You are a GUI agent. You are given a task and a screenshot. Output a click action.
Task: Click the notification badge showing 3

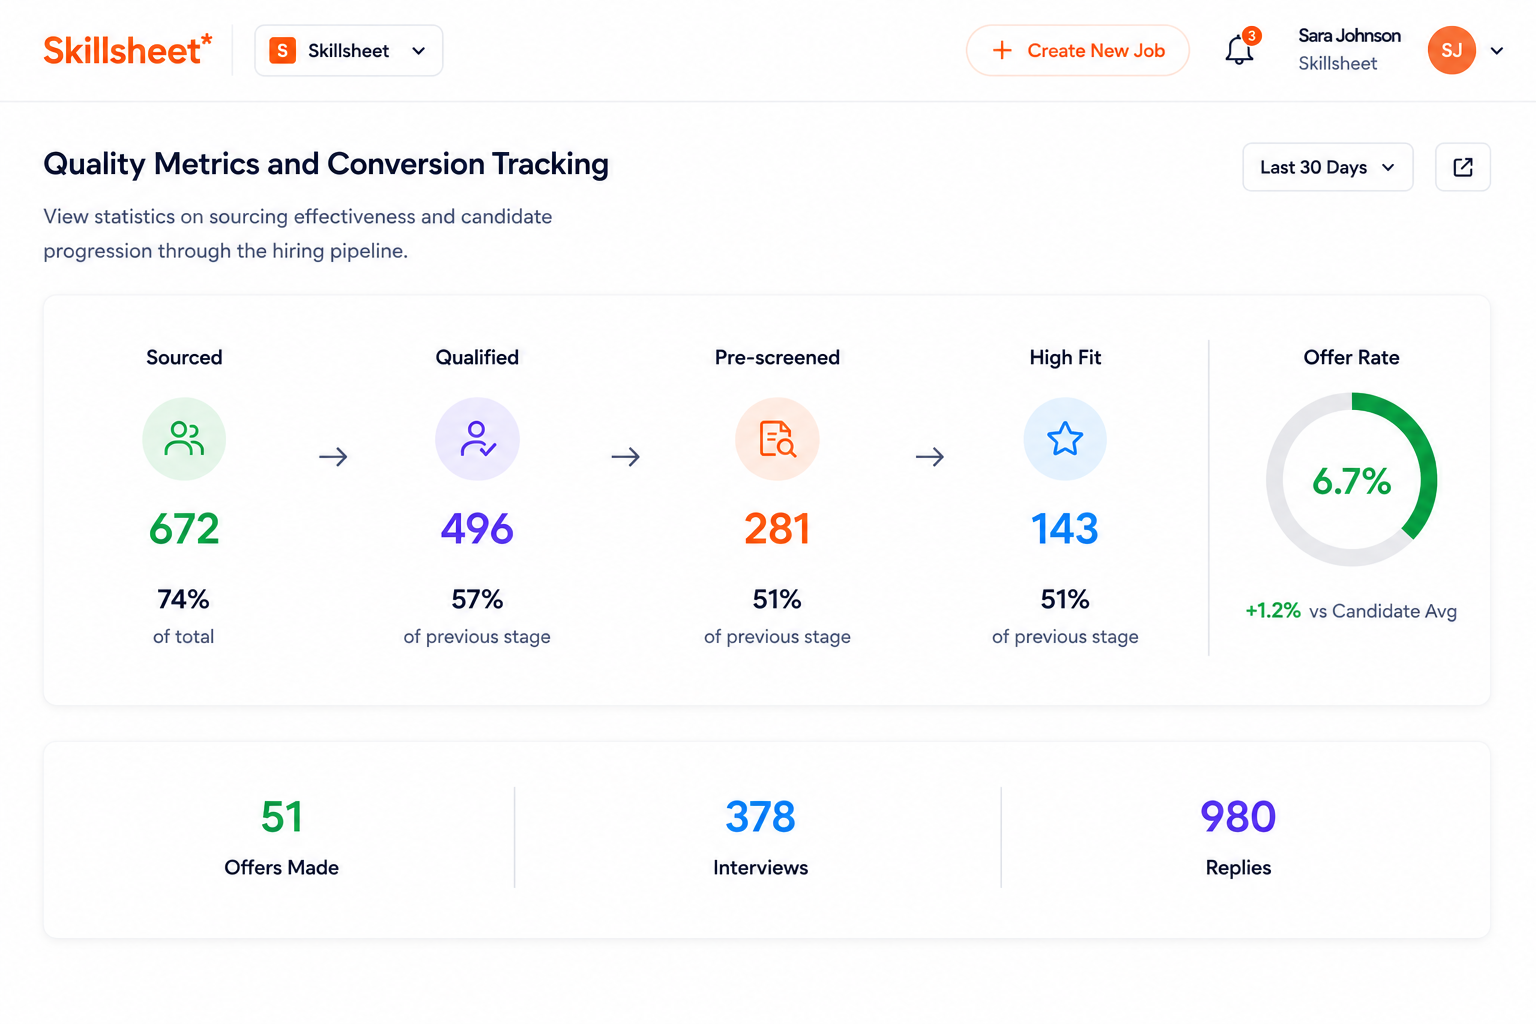coord(1251,36)
